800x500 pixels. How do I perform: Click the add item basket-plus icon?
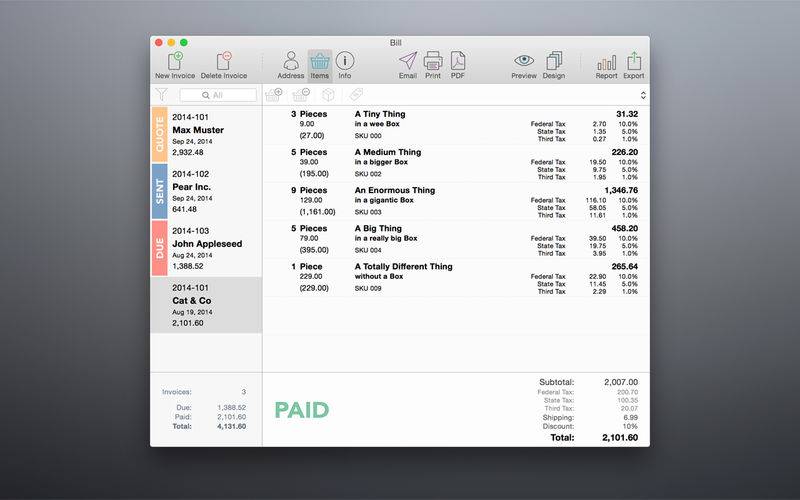[274, 94]
